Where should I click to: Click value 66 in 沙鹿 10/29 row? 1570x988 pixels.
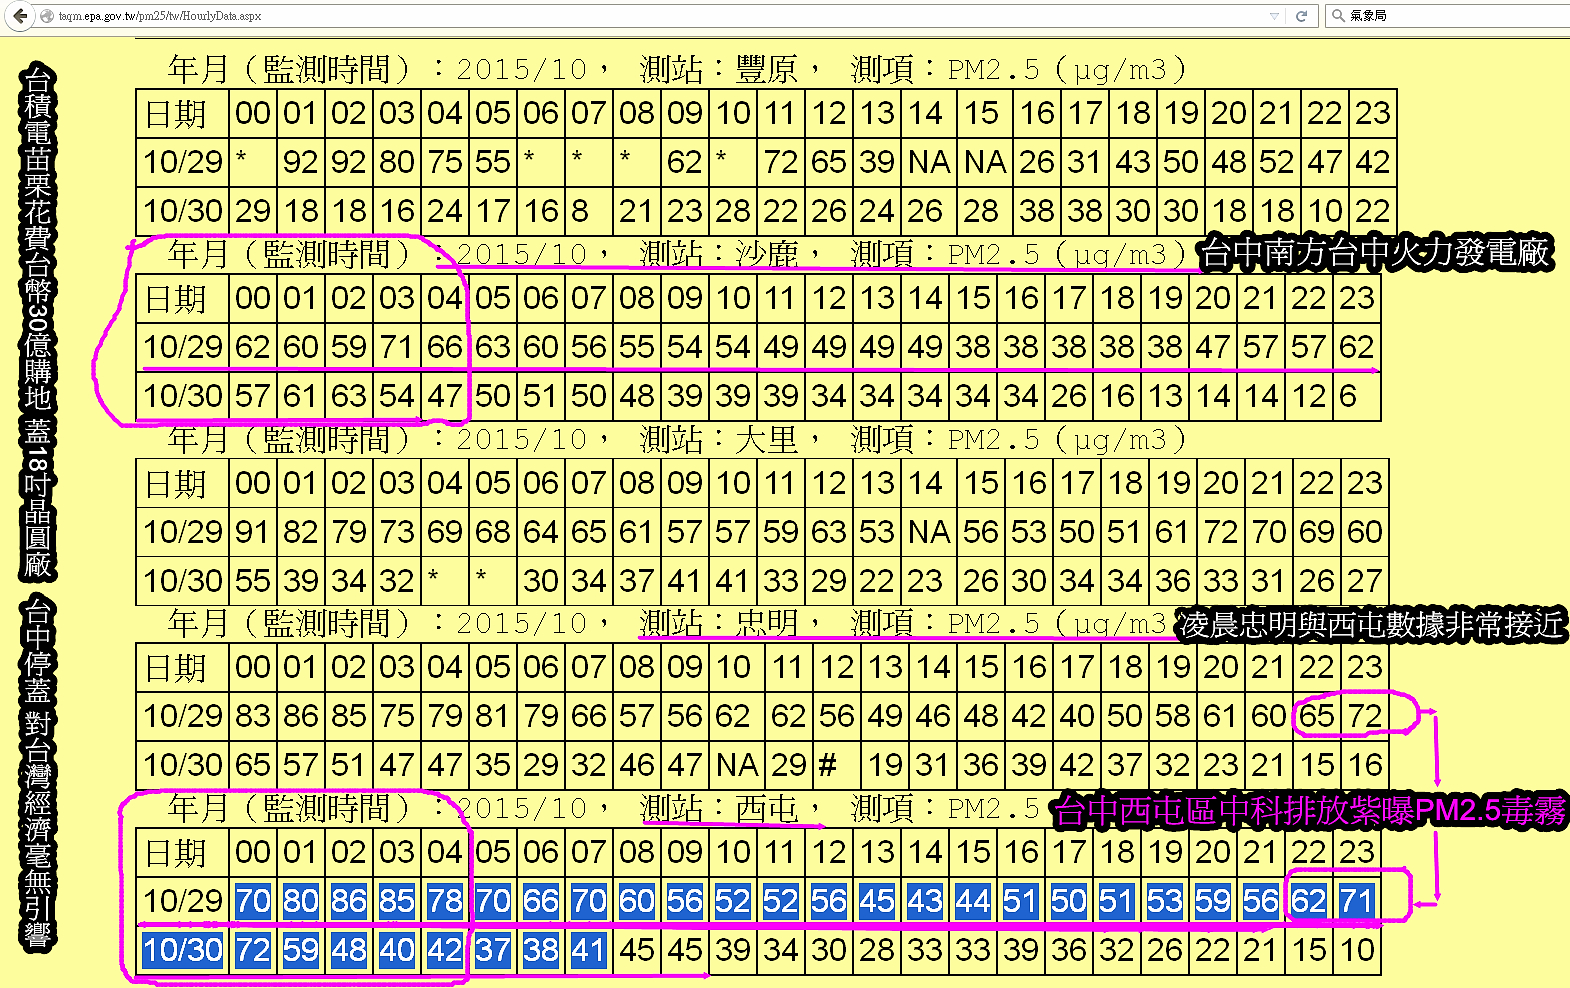pyautogui.click(x=445, y=347)
